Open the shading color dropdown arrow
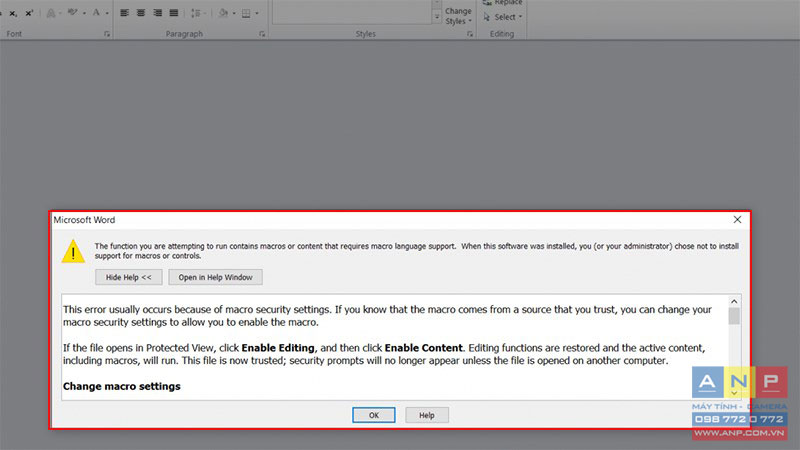 [x=234, y=13]
